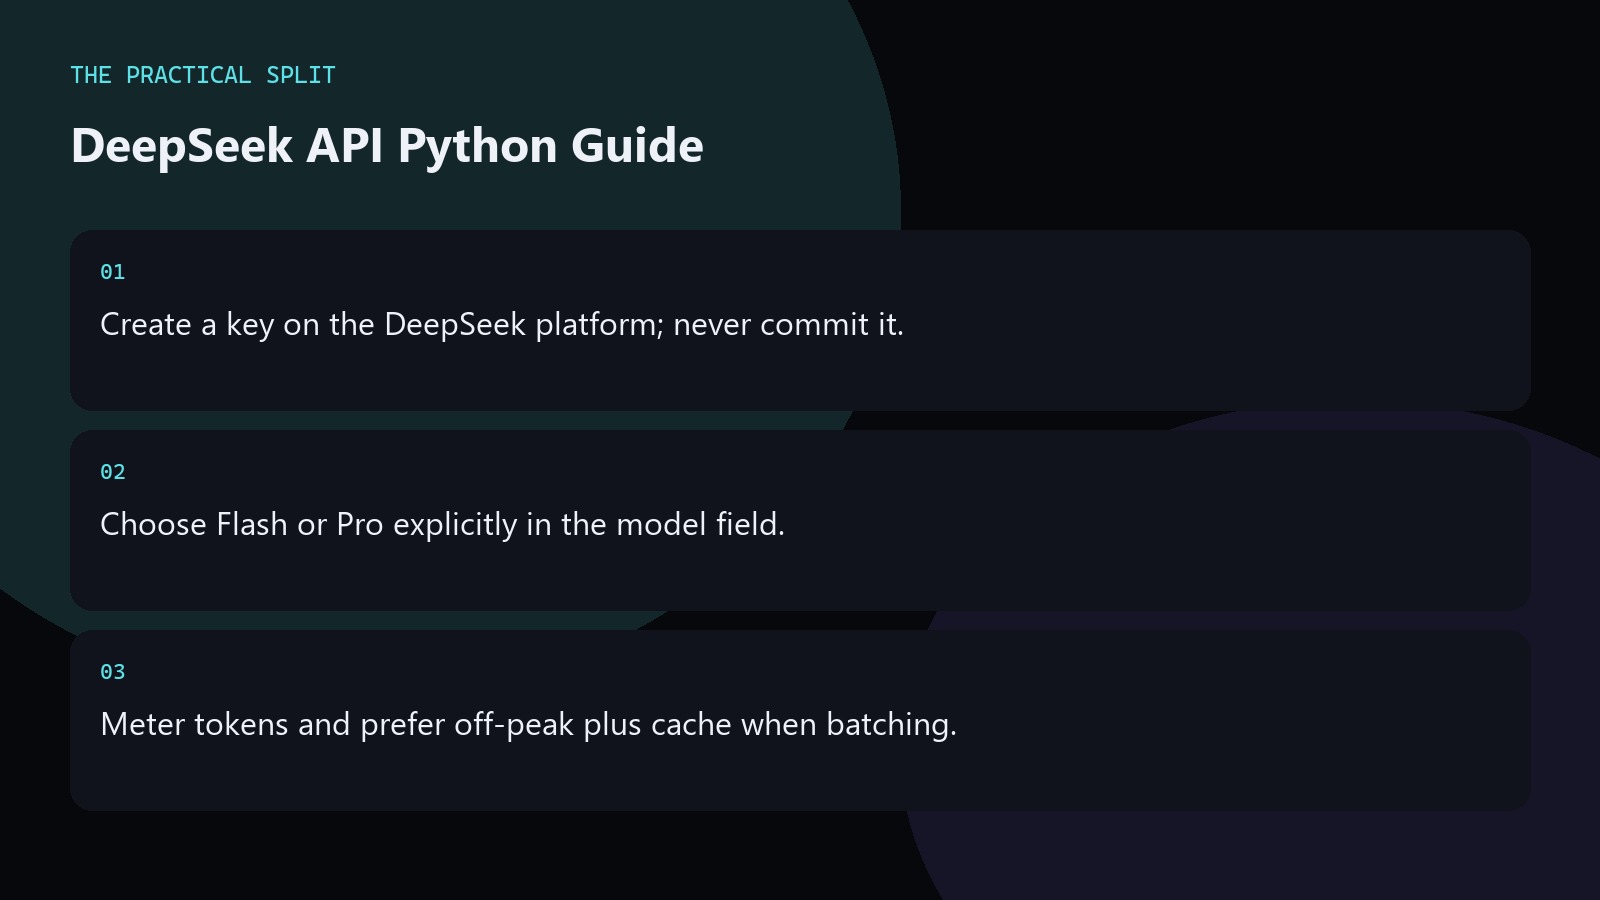Click the heading 'DeepSeek API Python Guide'

[x=387, y=146]
